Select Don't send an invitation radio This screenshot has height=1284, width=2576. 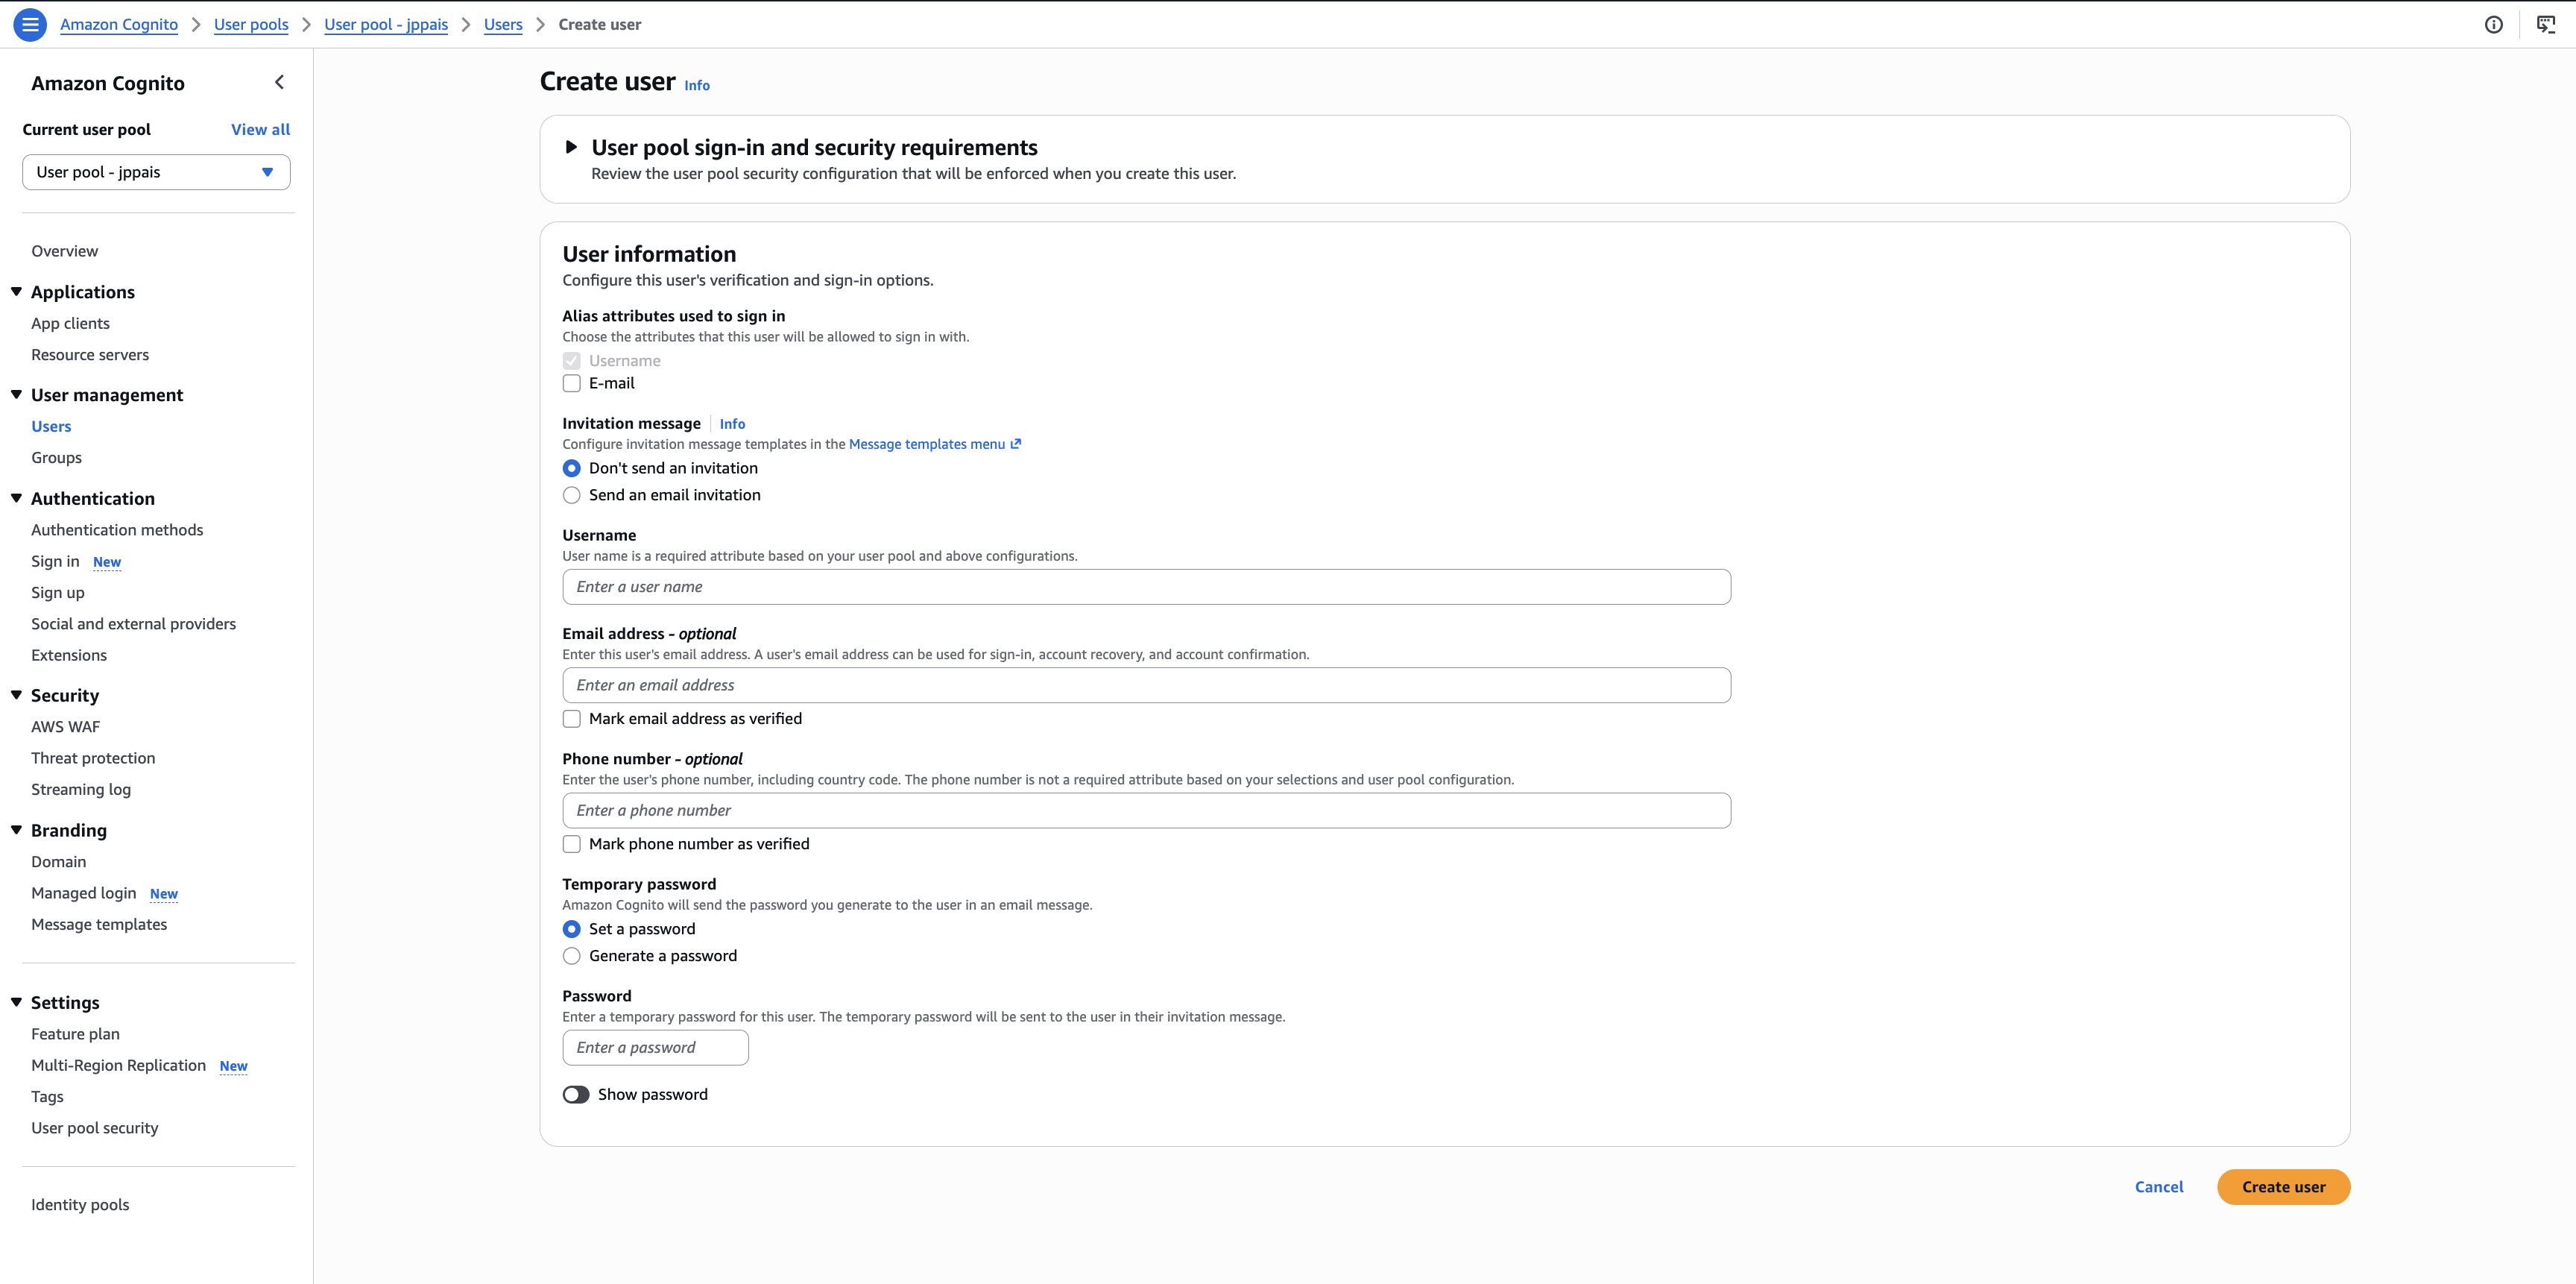pyautogui.click(x=571, y=468)
